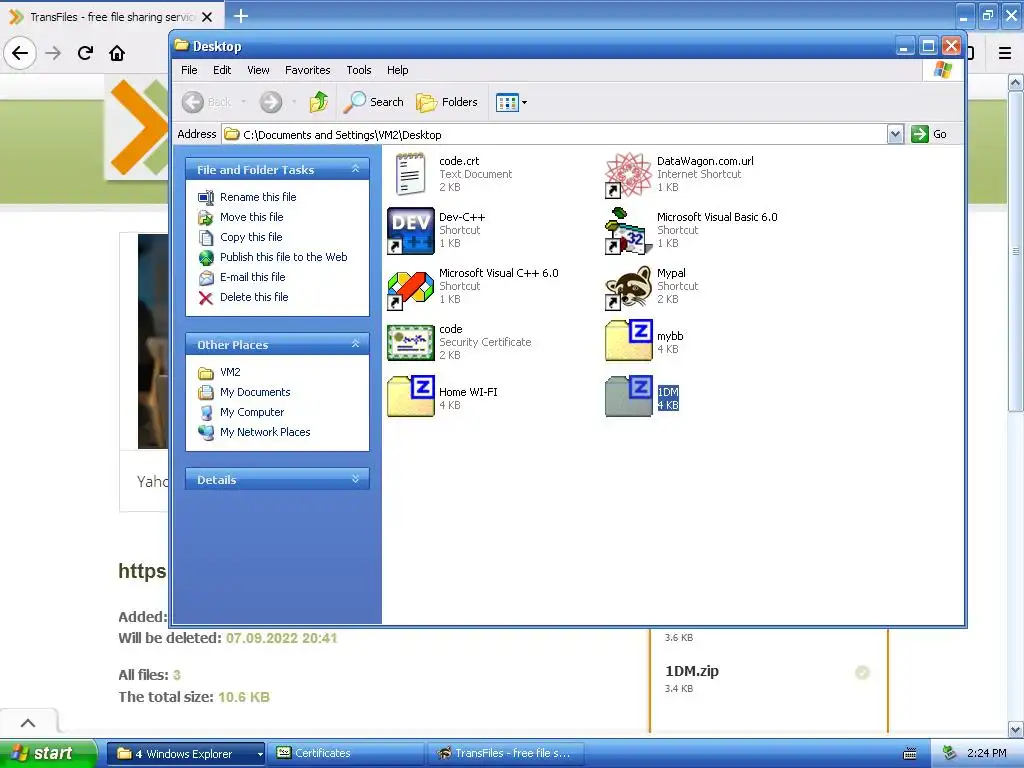Click into the Address path field
Screen dimensions: 1024x768
[554, 135]
